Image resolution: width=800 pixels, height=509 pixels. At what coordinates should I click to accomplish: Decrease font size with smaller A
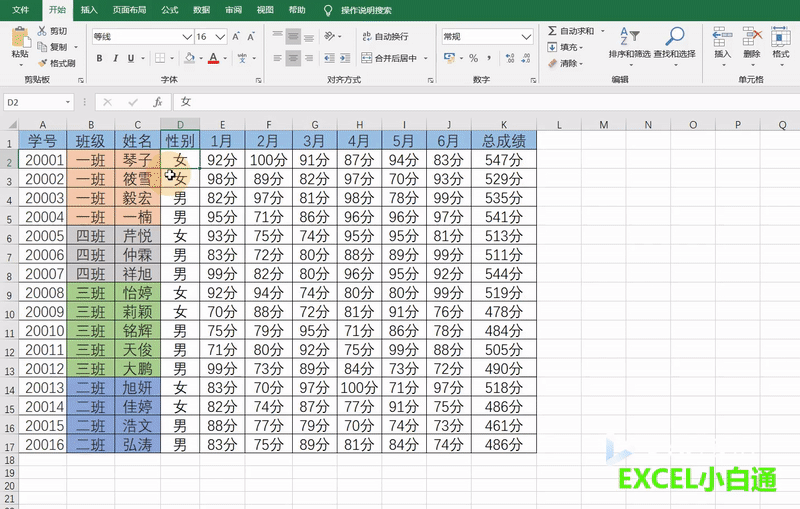tap(251, 37)
